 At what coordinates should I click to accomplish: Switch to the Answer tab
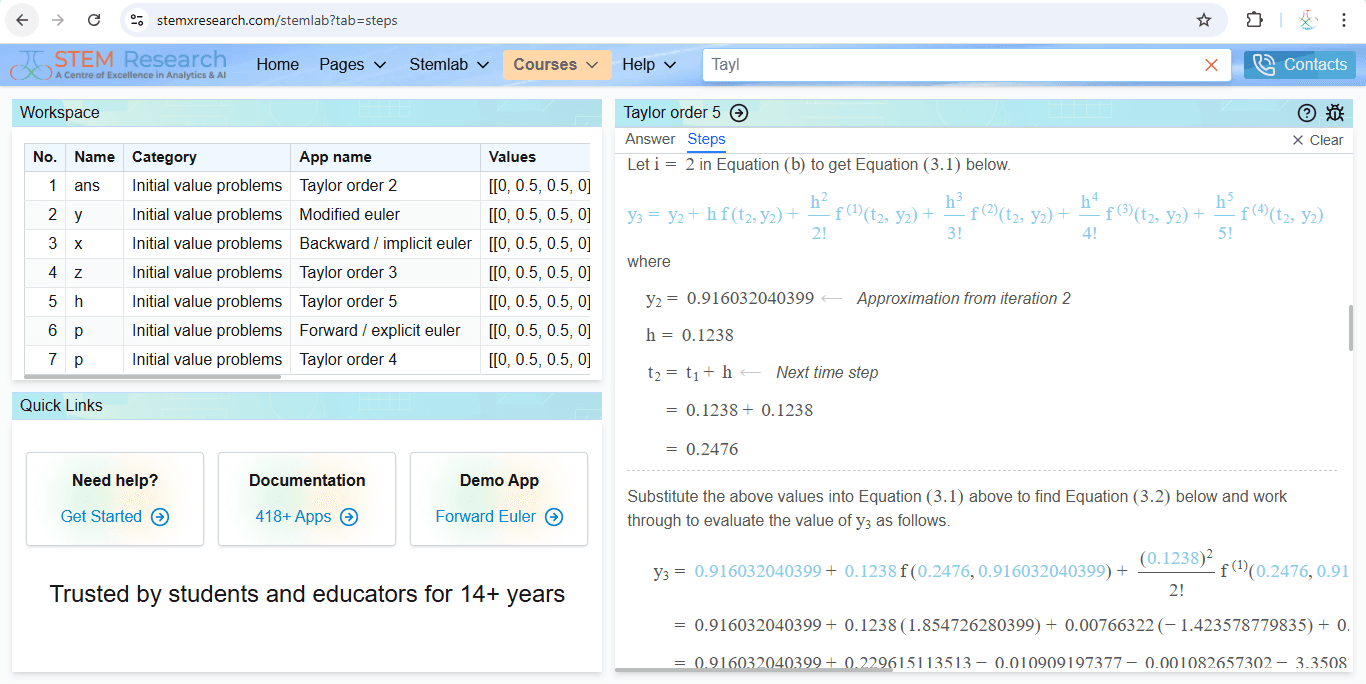click(x=650, y=139)
